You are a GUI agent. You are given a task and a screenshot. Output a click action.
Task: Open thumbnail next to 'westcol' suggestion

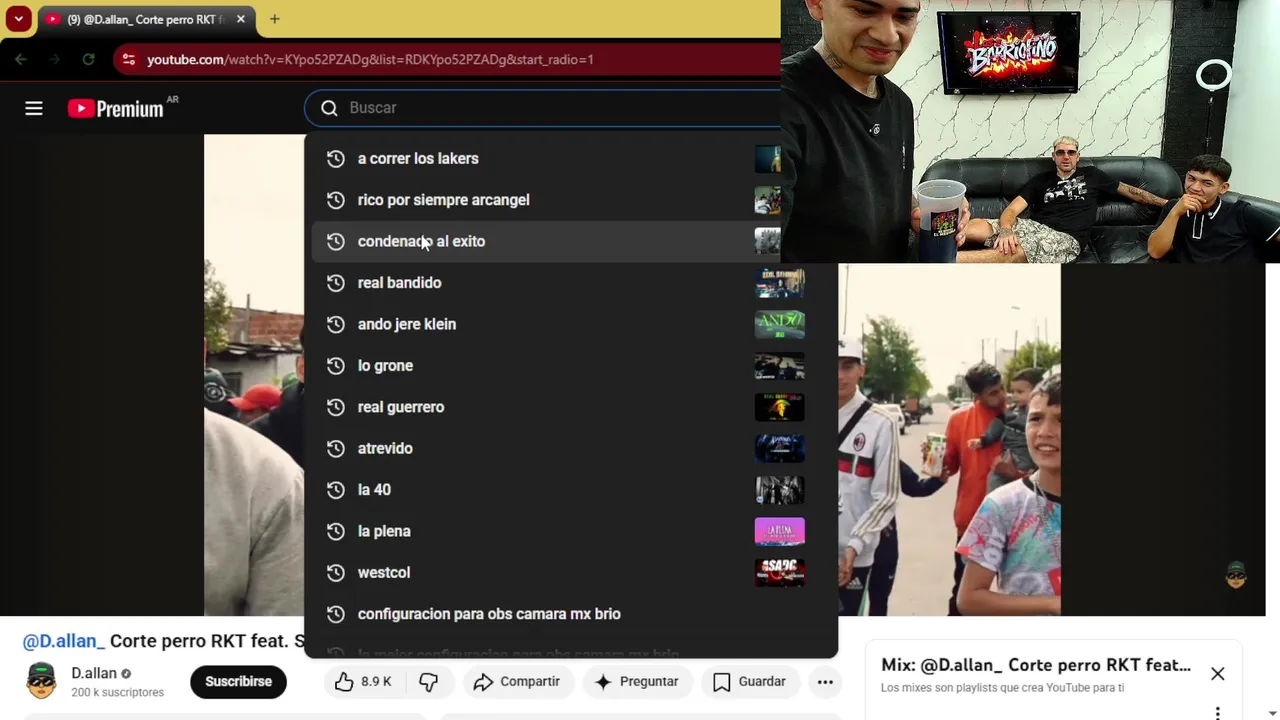tap(780, 573)
